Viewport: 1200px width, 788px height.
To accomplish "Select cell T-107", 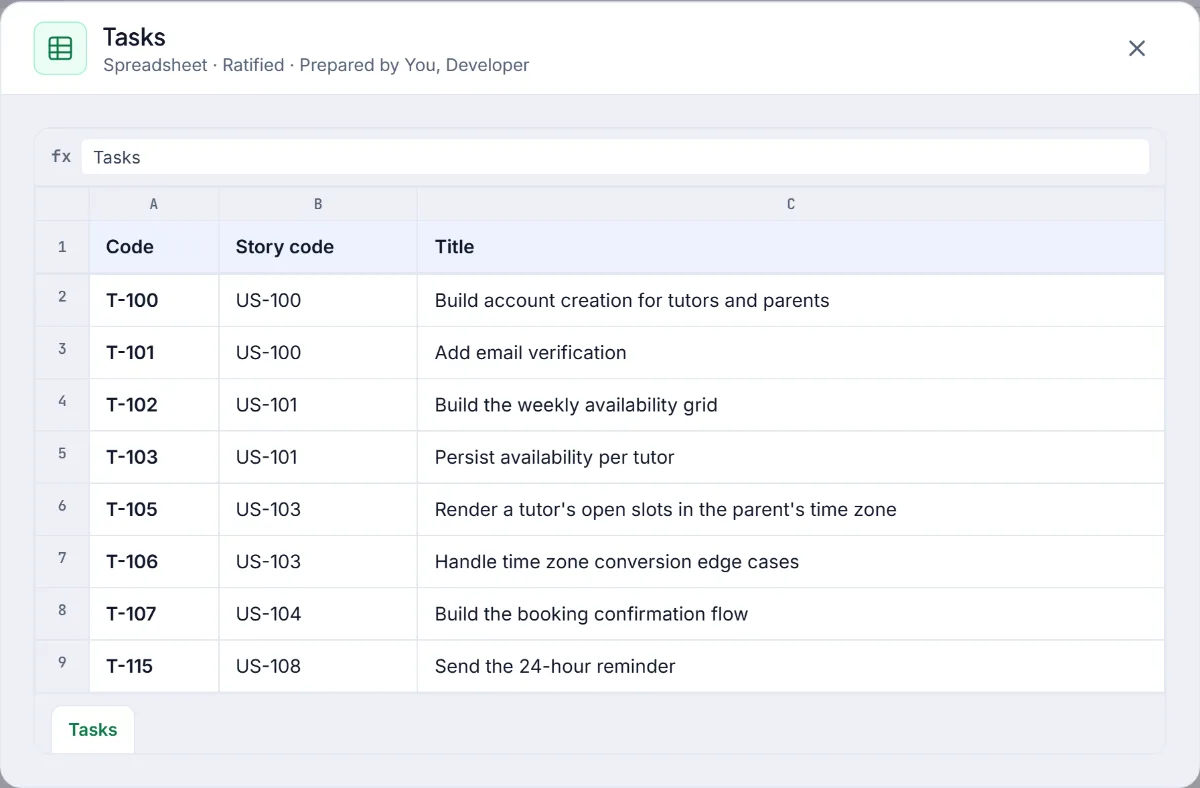I will [x=154, y=613].
